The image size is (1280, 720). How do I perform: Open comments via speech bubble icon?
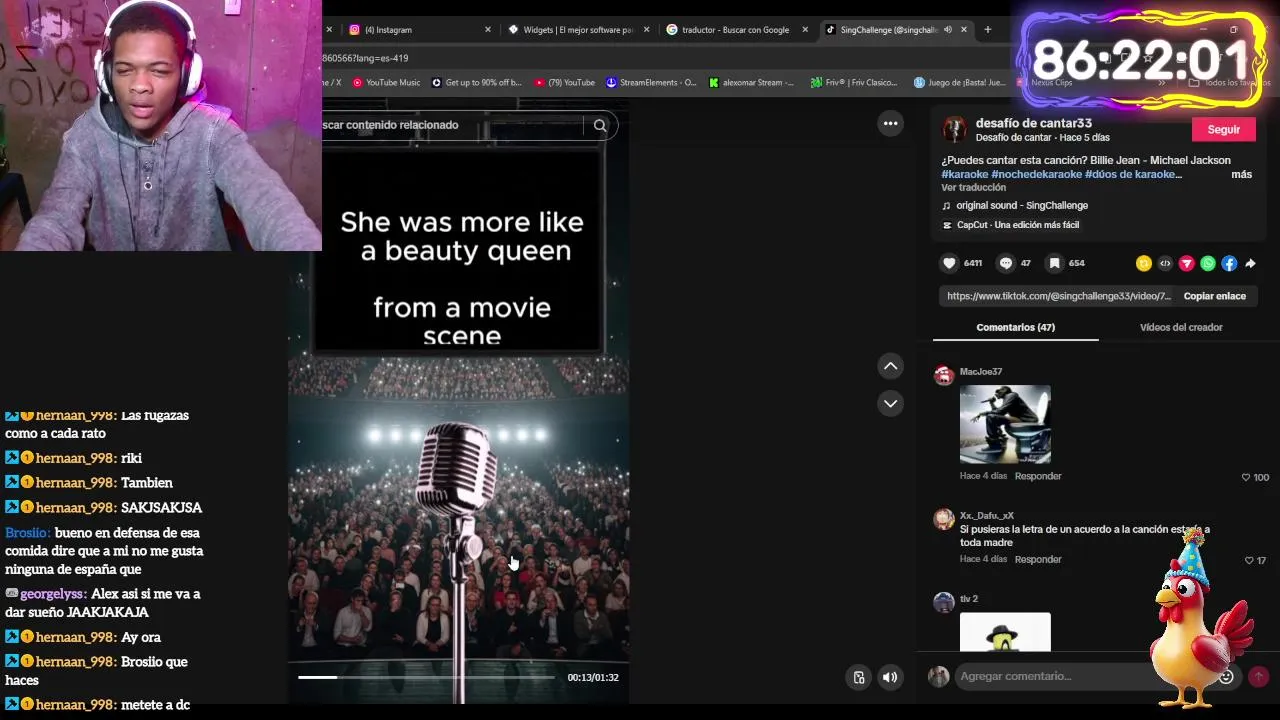[x=1006, y=263]
